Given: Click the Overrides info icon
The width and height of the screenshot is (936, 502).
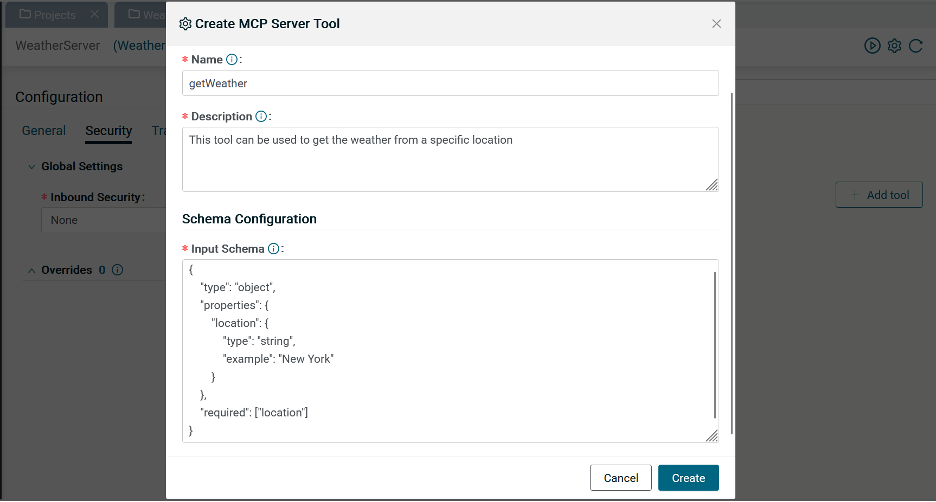Looking at the screenshot, I should coord(118,270).
